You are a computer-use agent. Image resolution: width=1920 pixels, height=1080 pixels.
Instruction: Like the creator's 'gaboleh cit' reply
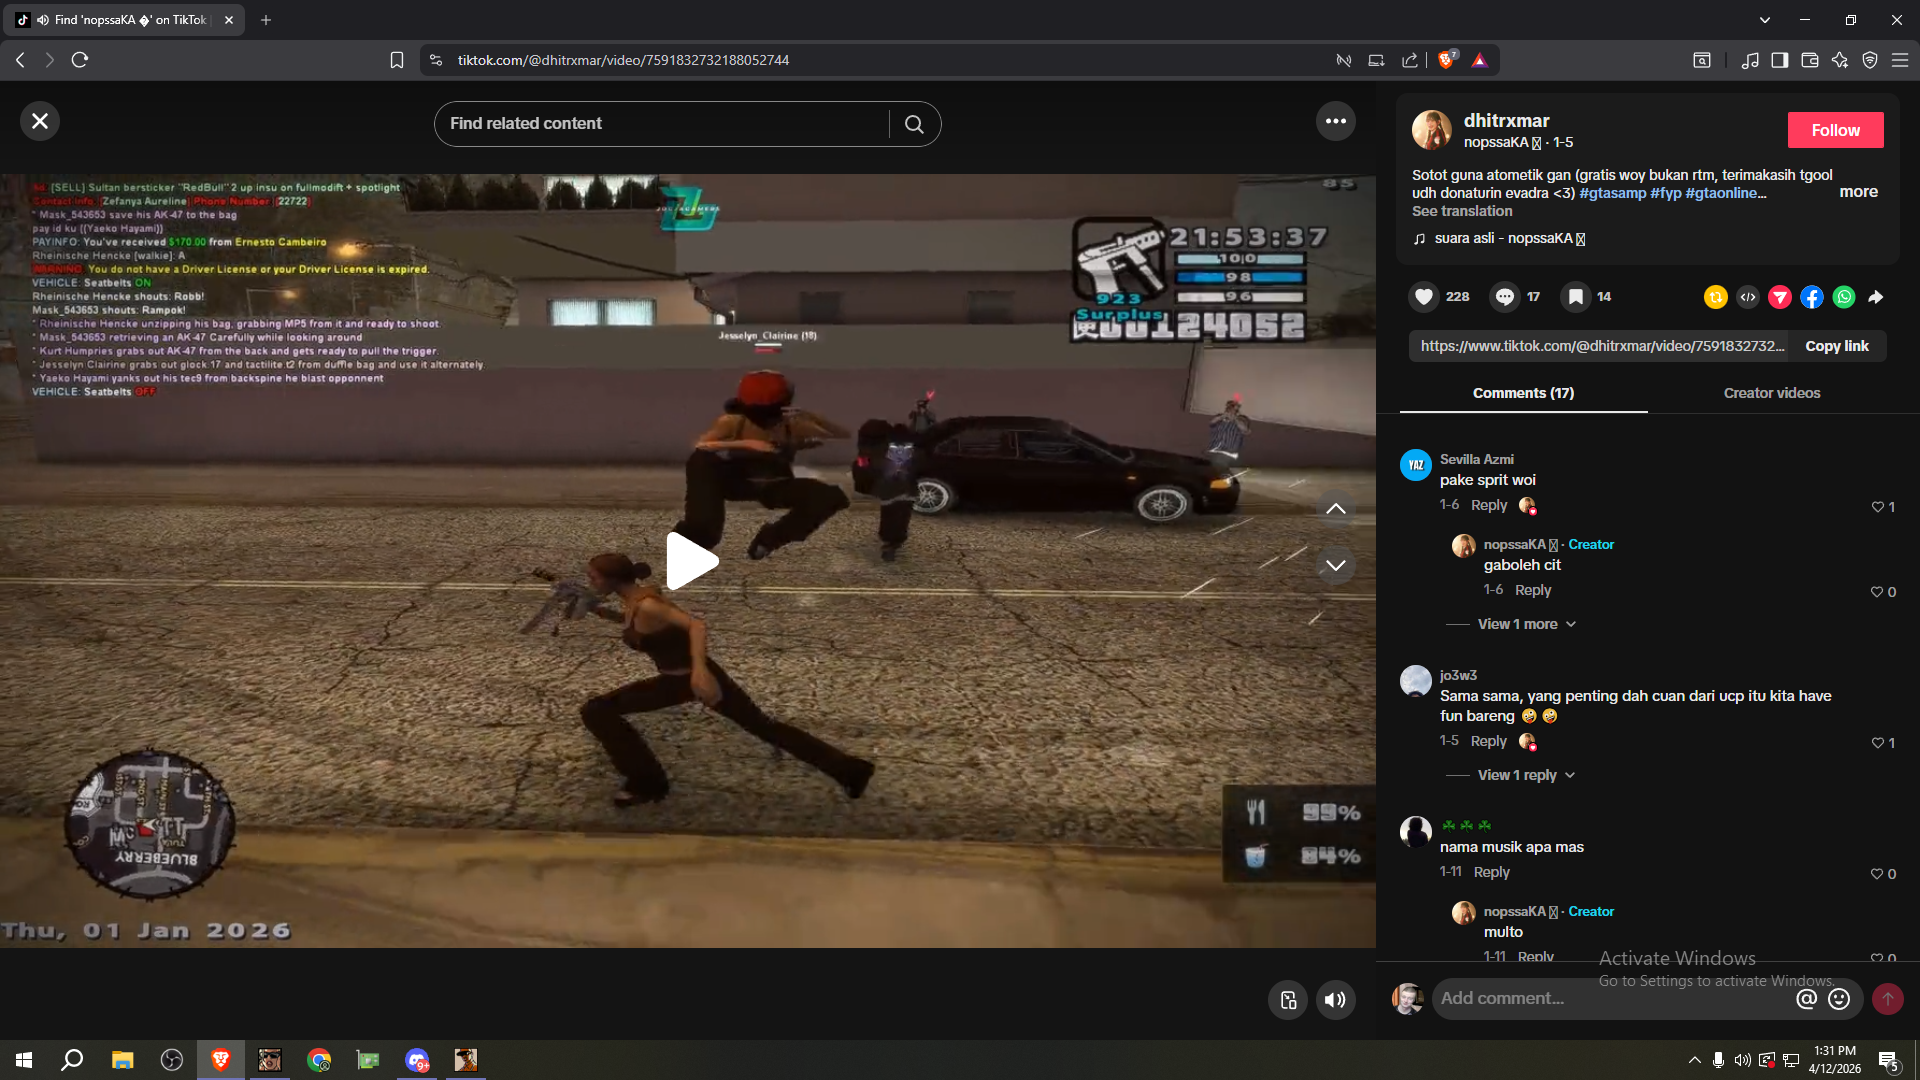[1877, 592]
